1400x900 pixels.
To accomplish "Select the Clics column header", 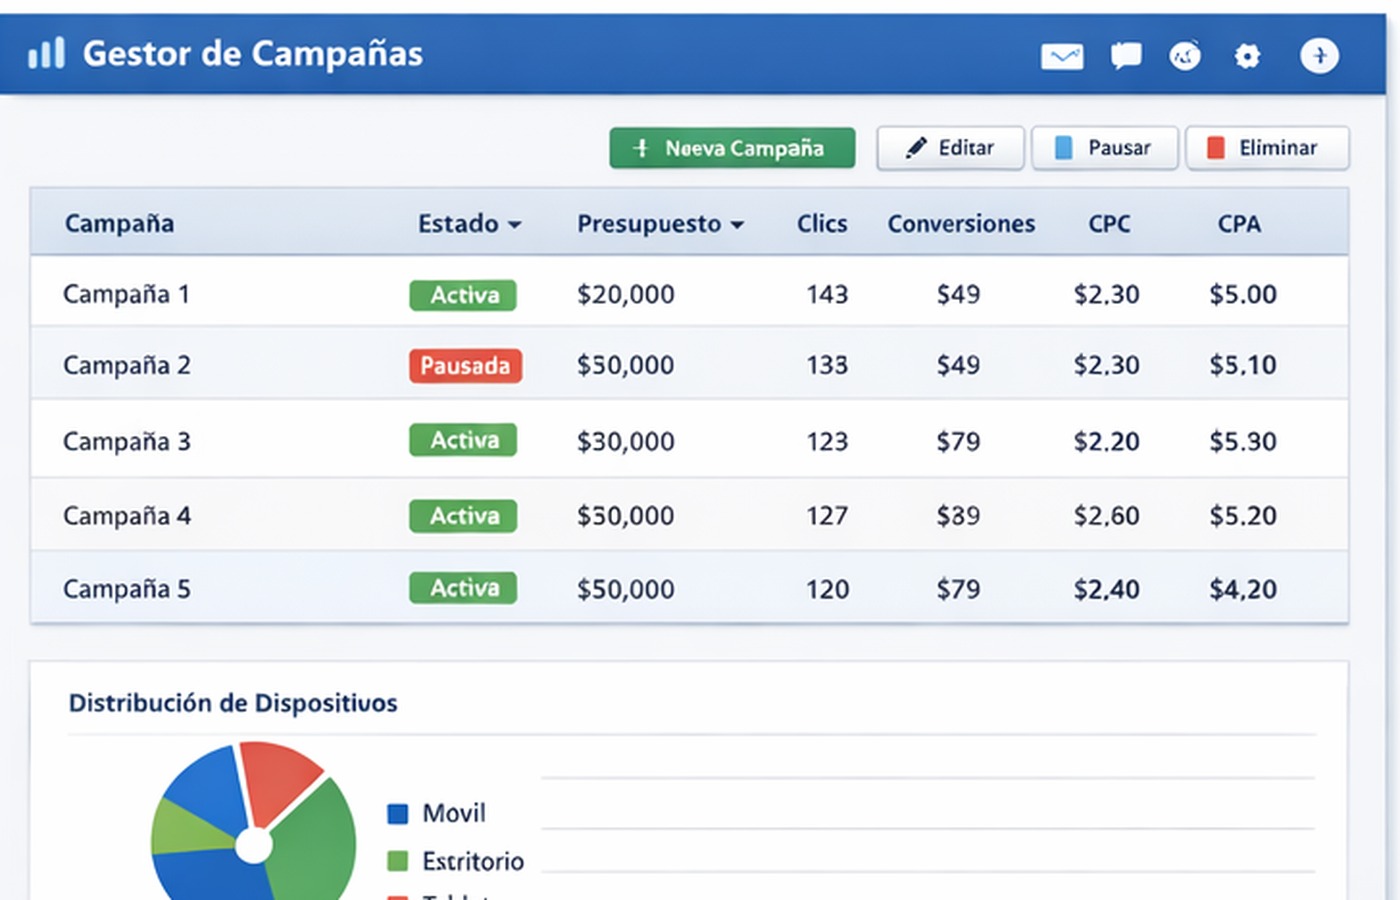I will tap(822, 224).
